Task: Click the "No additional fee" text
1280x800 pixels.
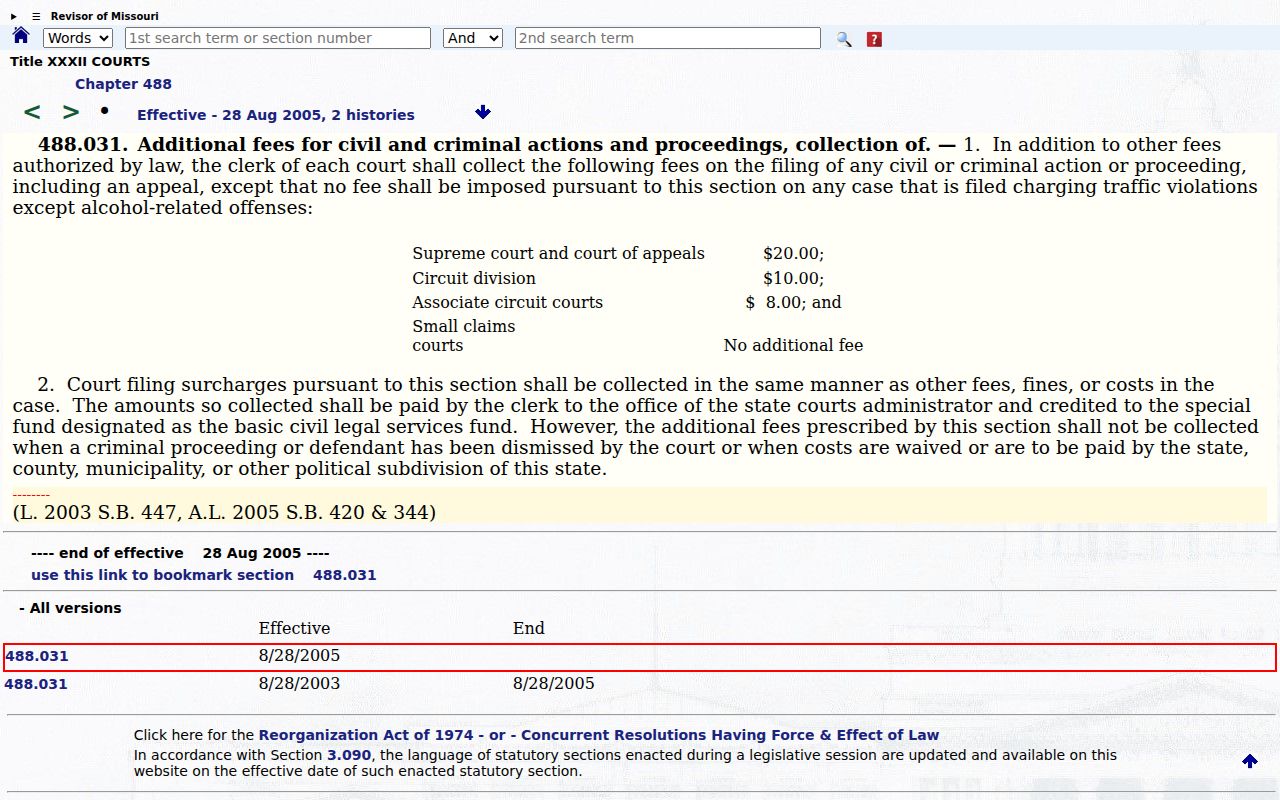Action: 793,346
